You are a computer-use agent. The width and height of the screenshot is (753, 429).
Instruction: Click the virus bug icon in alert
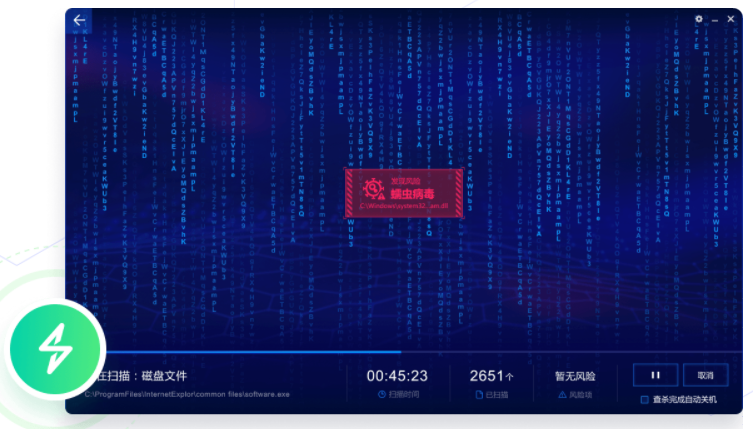[x=373, y=189]
